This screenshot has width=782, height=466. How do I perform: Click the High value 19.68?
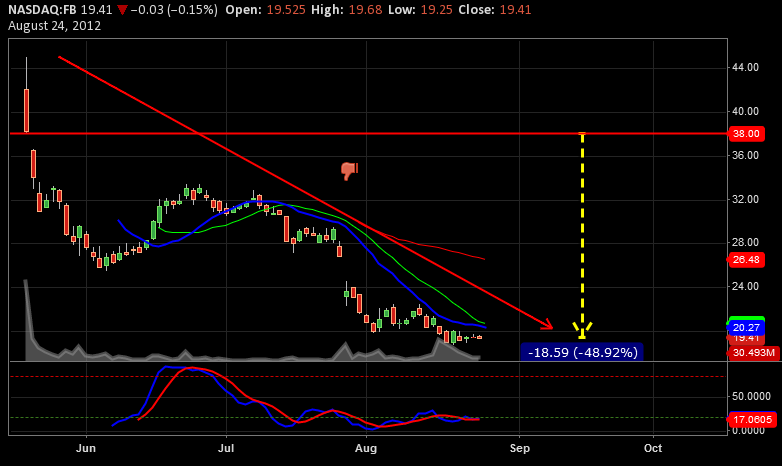coord(365,9)
